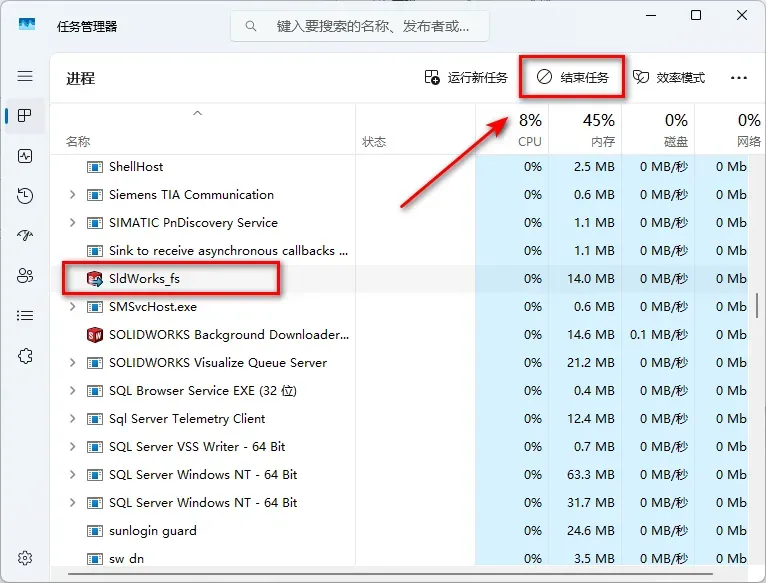Select SOLIDWORKS Background Downloader row text

[x=229, y=335]
